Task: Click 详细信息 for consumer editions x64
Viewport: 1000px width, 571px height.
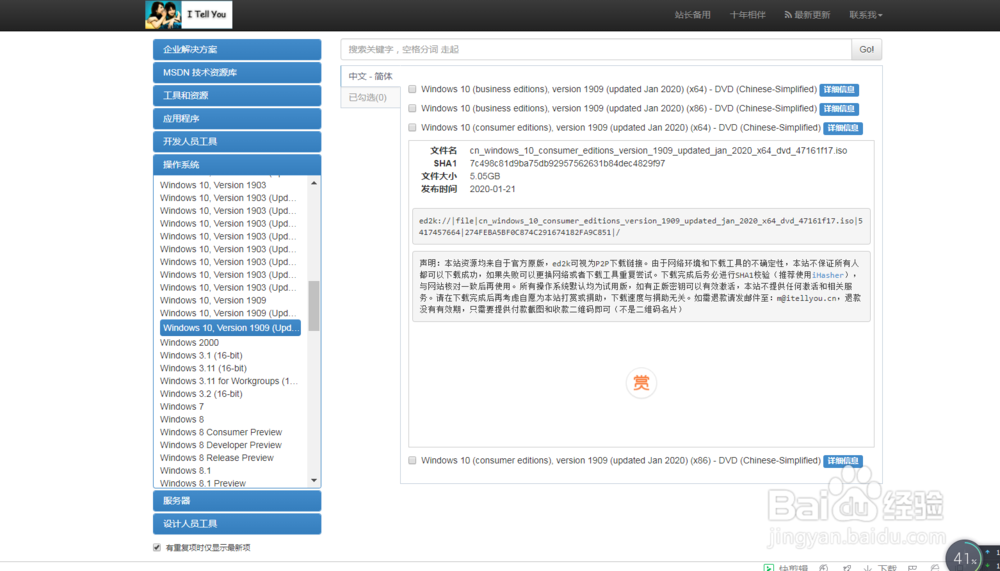Action: (x=842, y=128)
